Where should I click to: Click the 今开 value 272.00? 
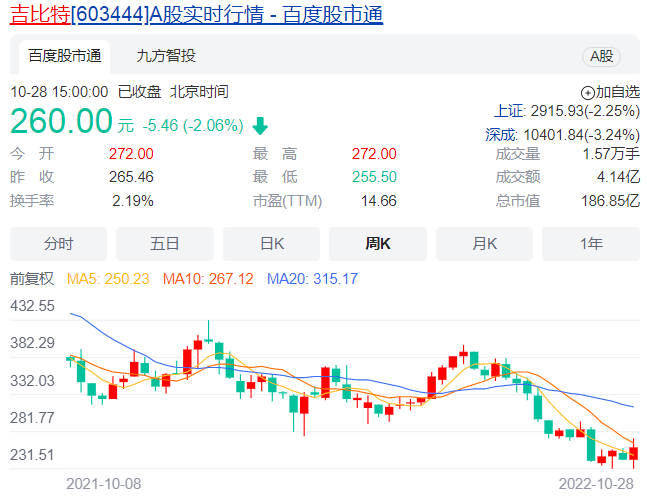[x=131, y=154]
